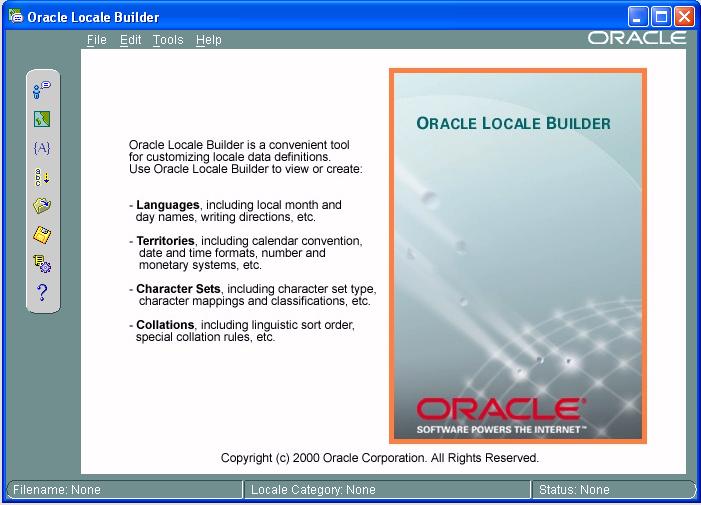Open the File menu
The width and height of the screenshot is (701, 505).
point(96,40)
